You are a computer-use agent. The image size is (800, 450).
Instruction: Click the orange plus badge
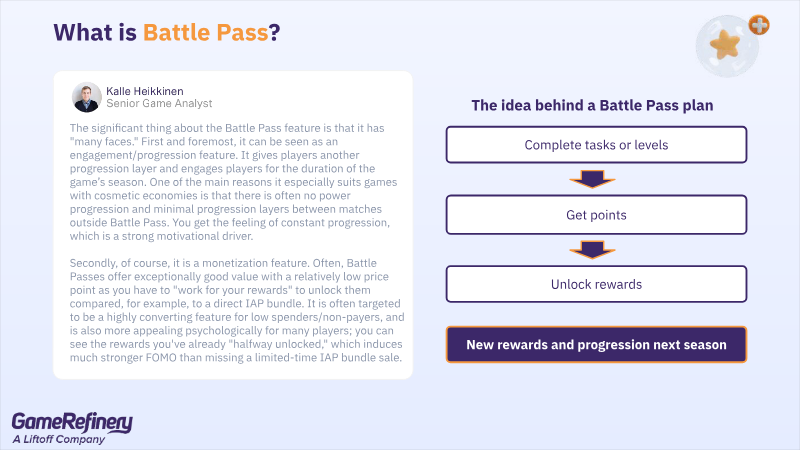758,26
